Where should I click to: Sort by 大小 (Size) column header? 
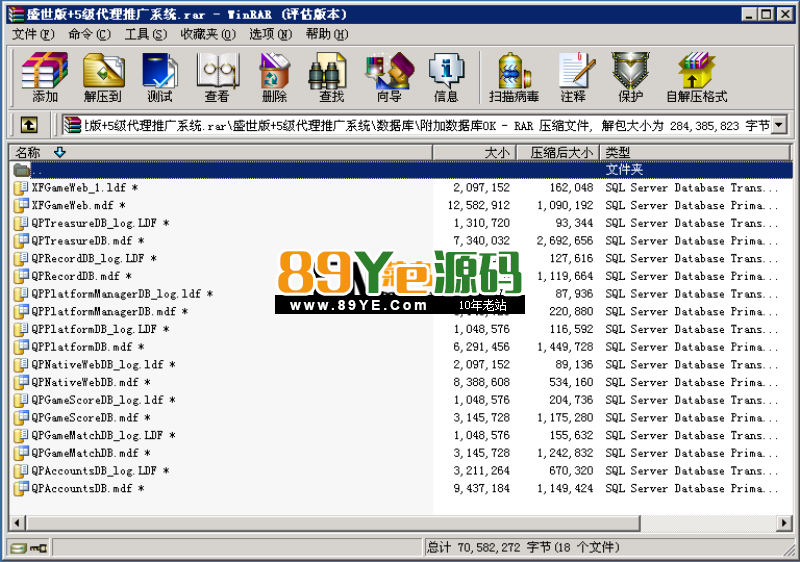[x=474, y=152]
